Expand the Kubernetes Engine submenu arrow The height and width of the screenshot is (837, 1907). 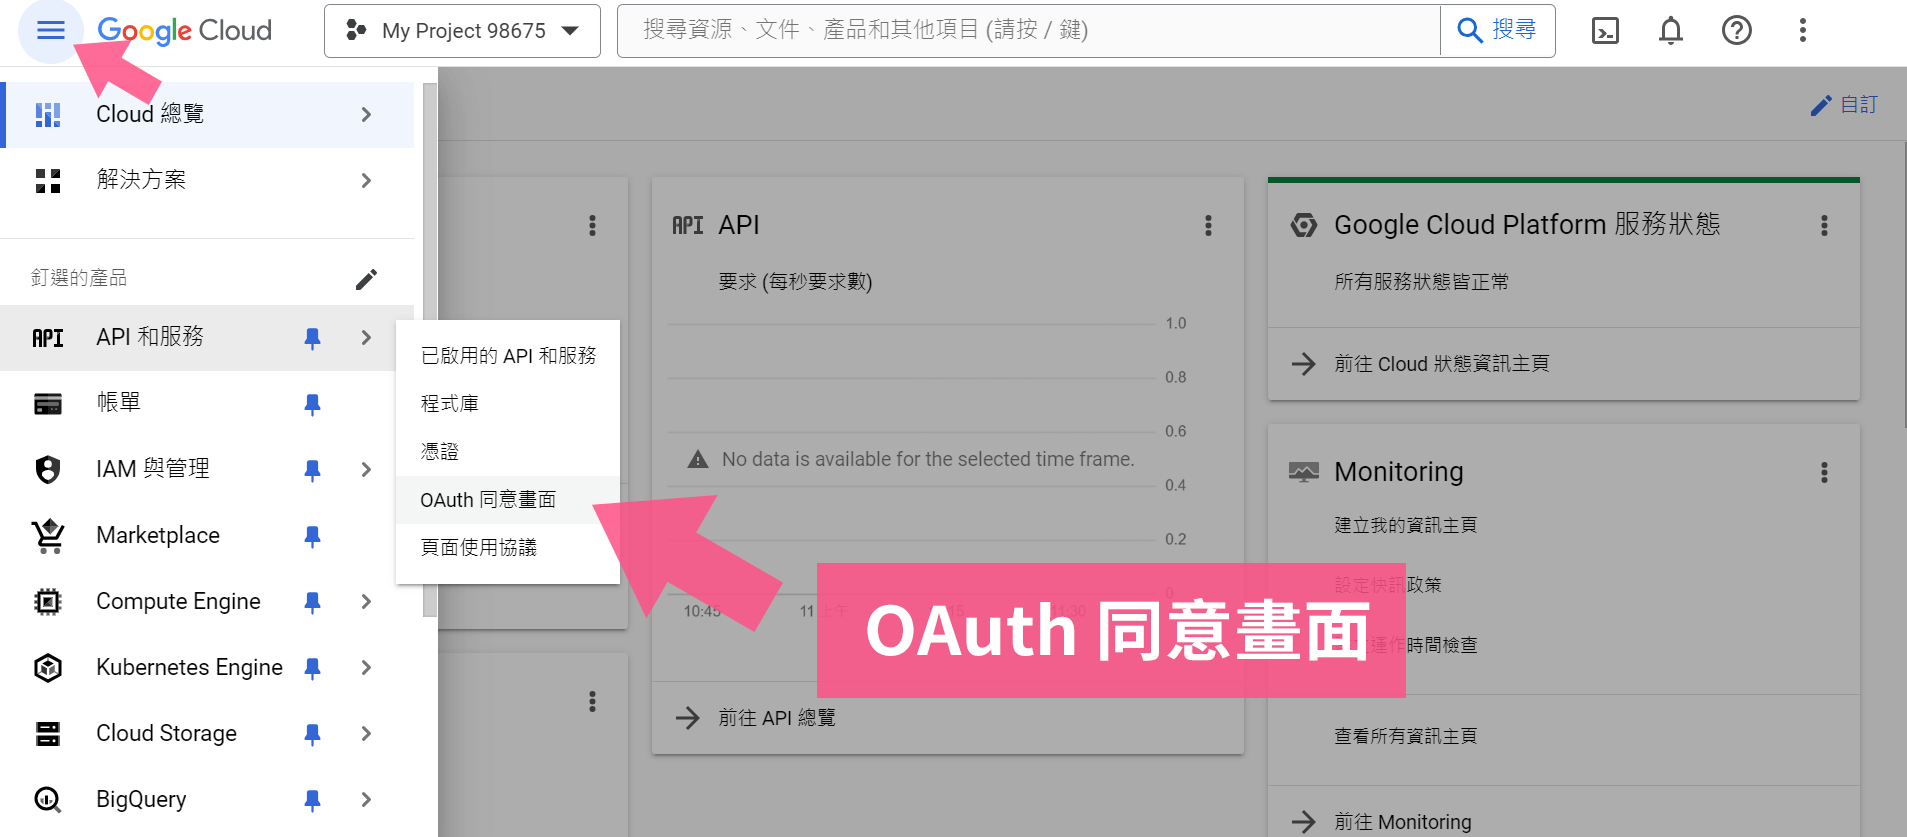(x=366, y=668)
